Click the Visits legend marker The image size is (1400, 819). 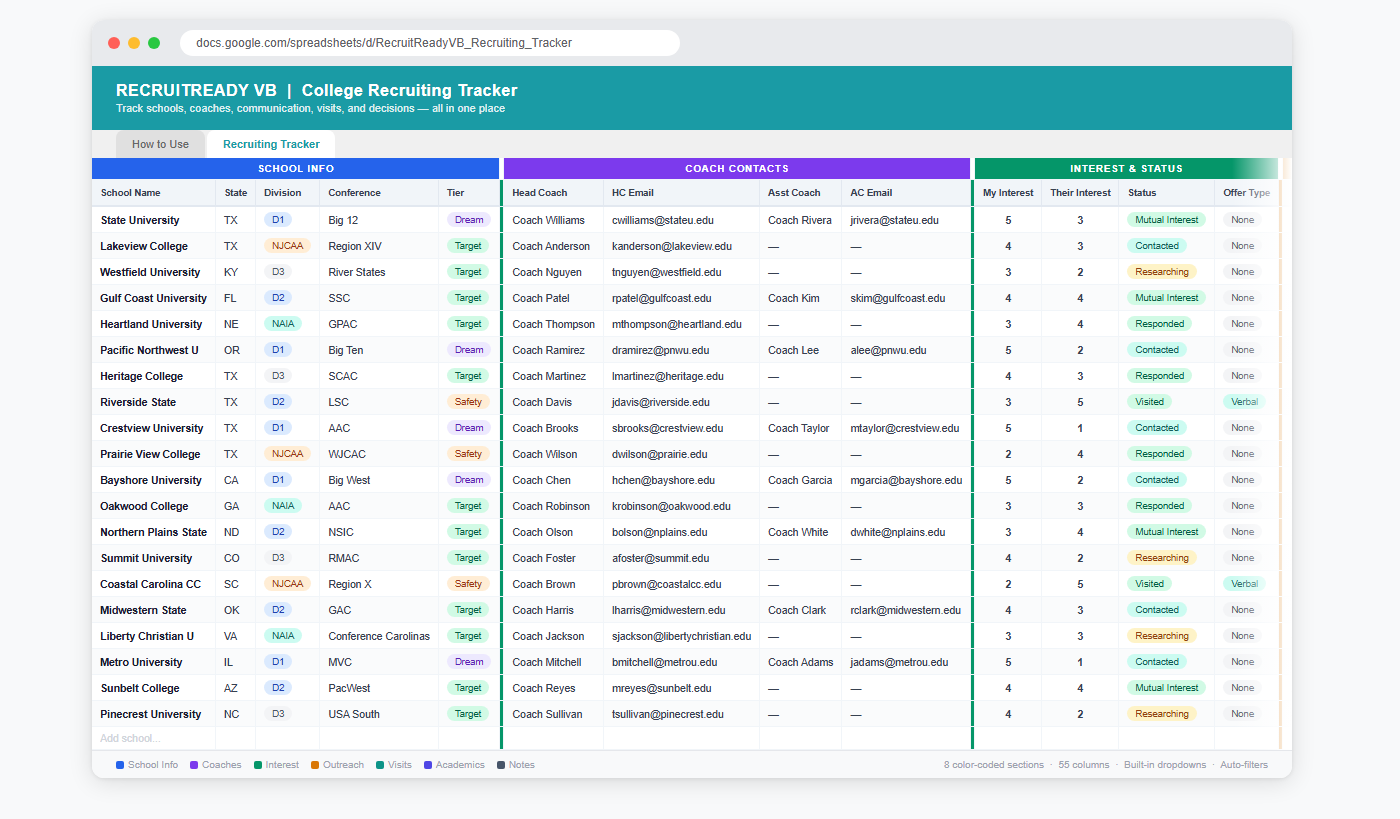[380, 765]
